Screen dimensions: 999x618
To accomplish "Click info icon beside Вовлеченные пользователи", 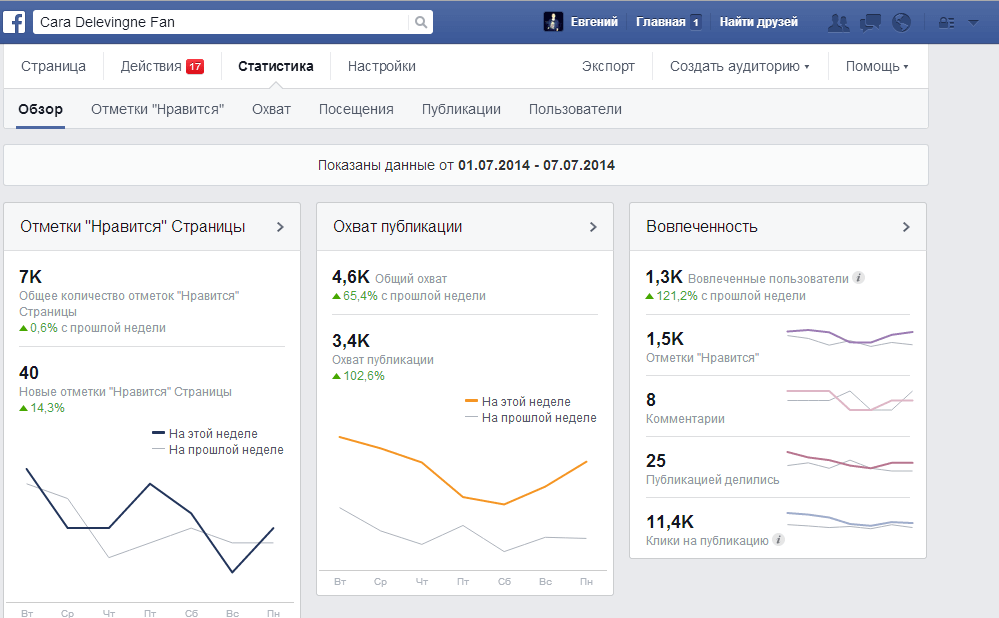I will pos(858,278).
